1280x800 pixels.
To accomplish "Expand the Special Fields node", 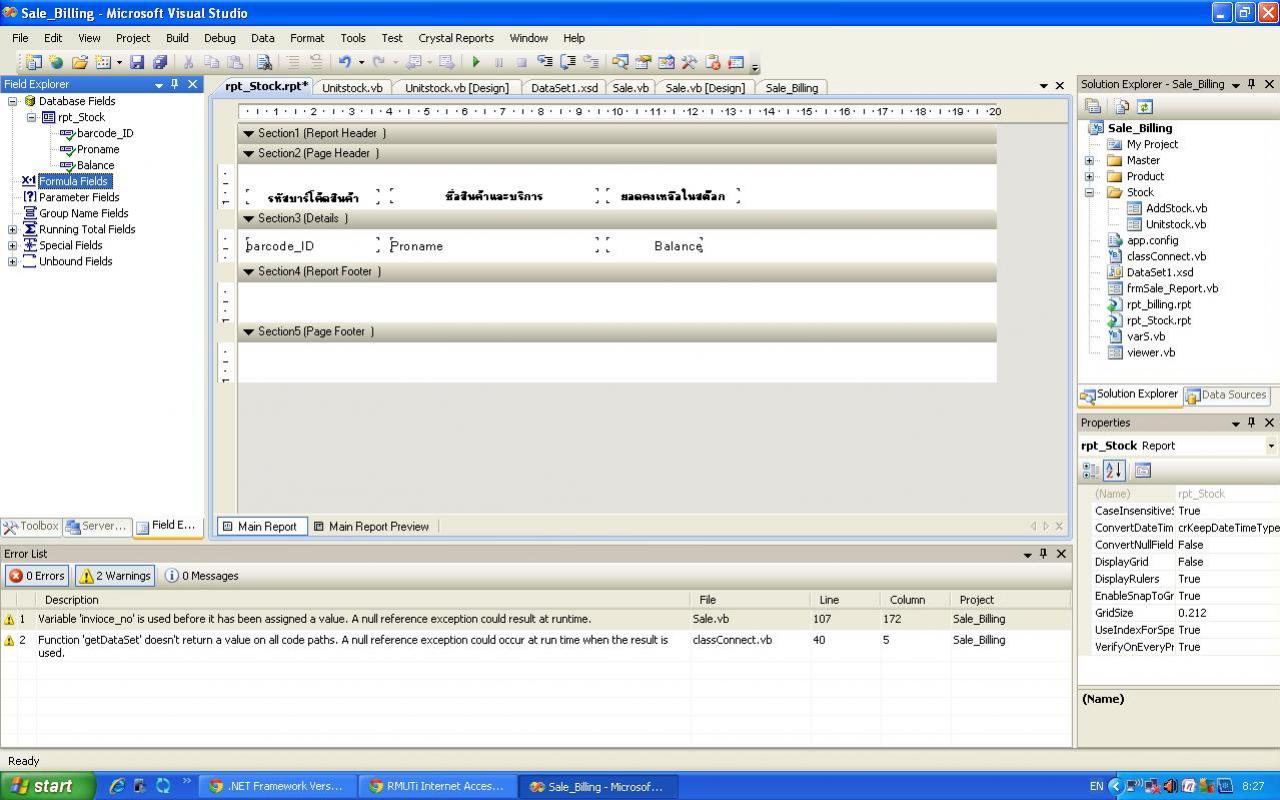I will tap(12, 245).
